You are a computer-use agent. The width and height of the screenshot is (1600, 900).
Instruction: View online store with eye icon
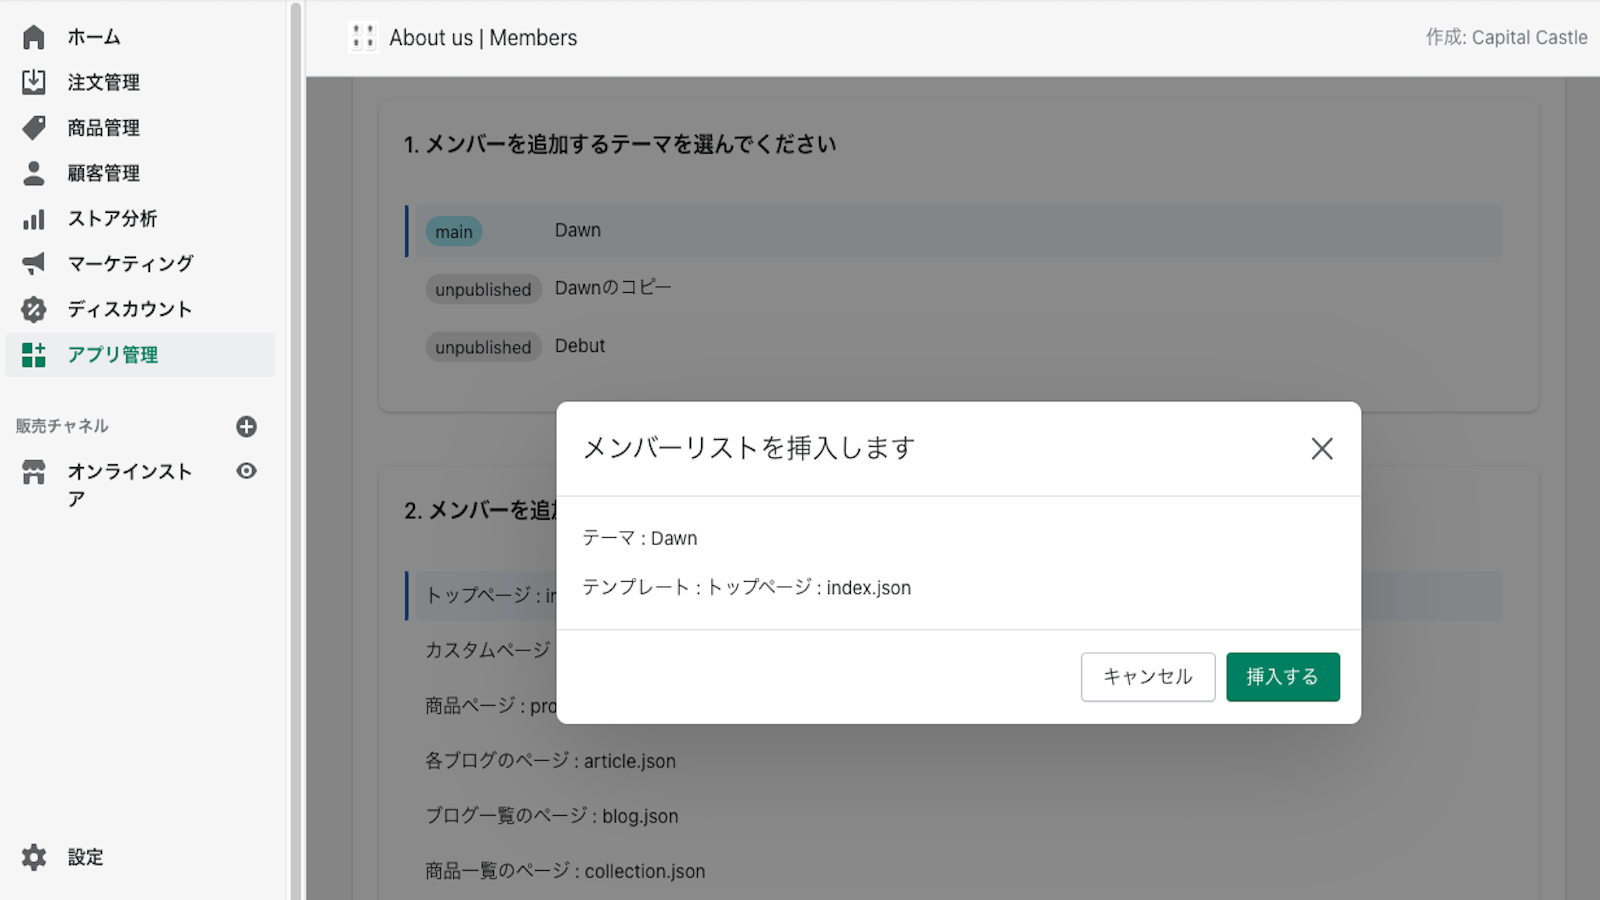246,471
